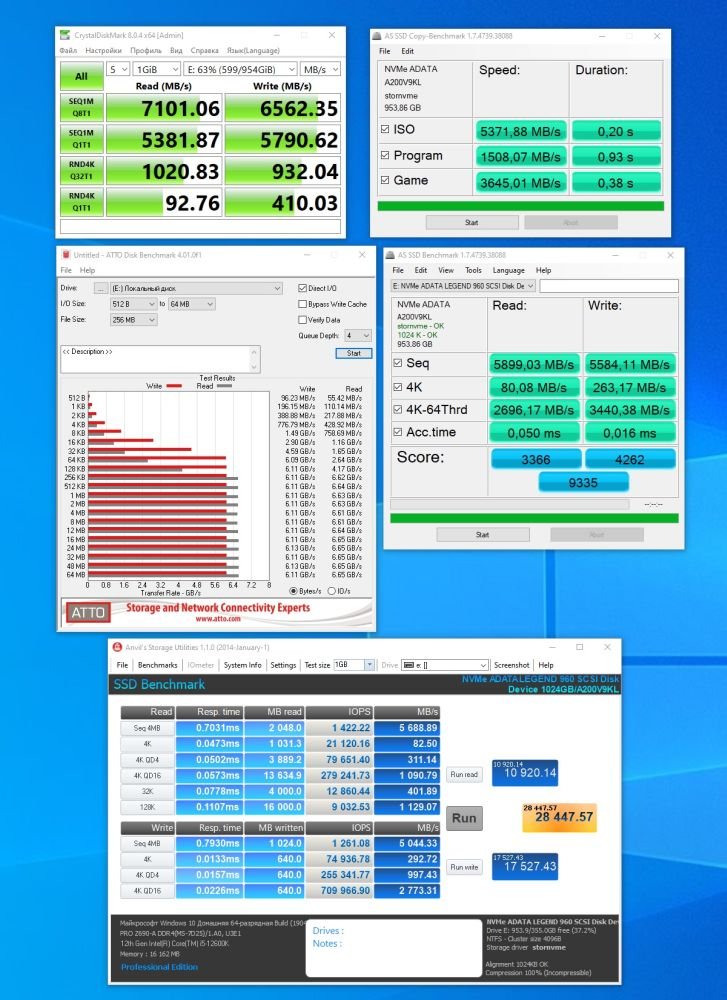The image size is (727, 1000).
Task: Click Screenshot in Anvil's toolbar
Action: pos(512,665)
